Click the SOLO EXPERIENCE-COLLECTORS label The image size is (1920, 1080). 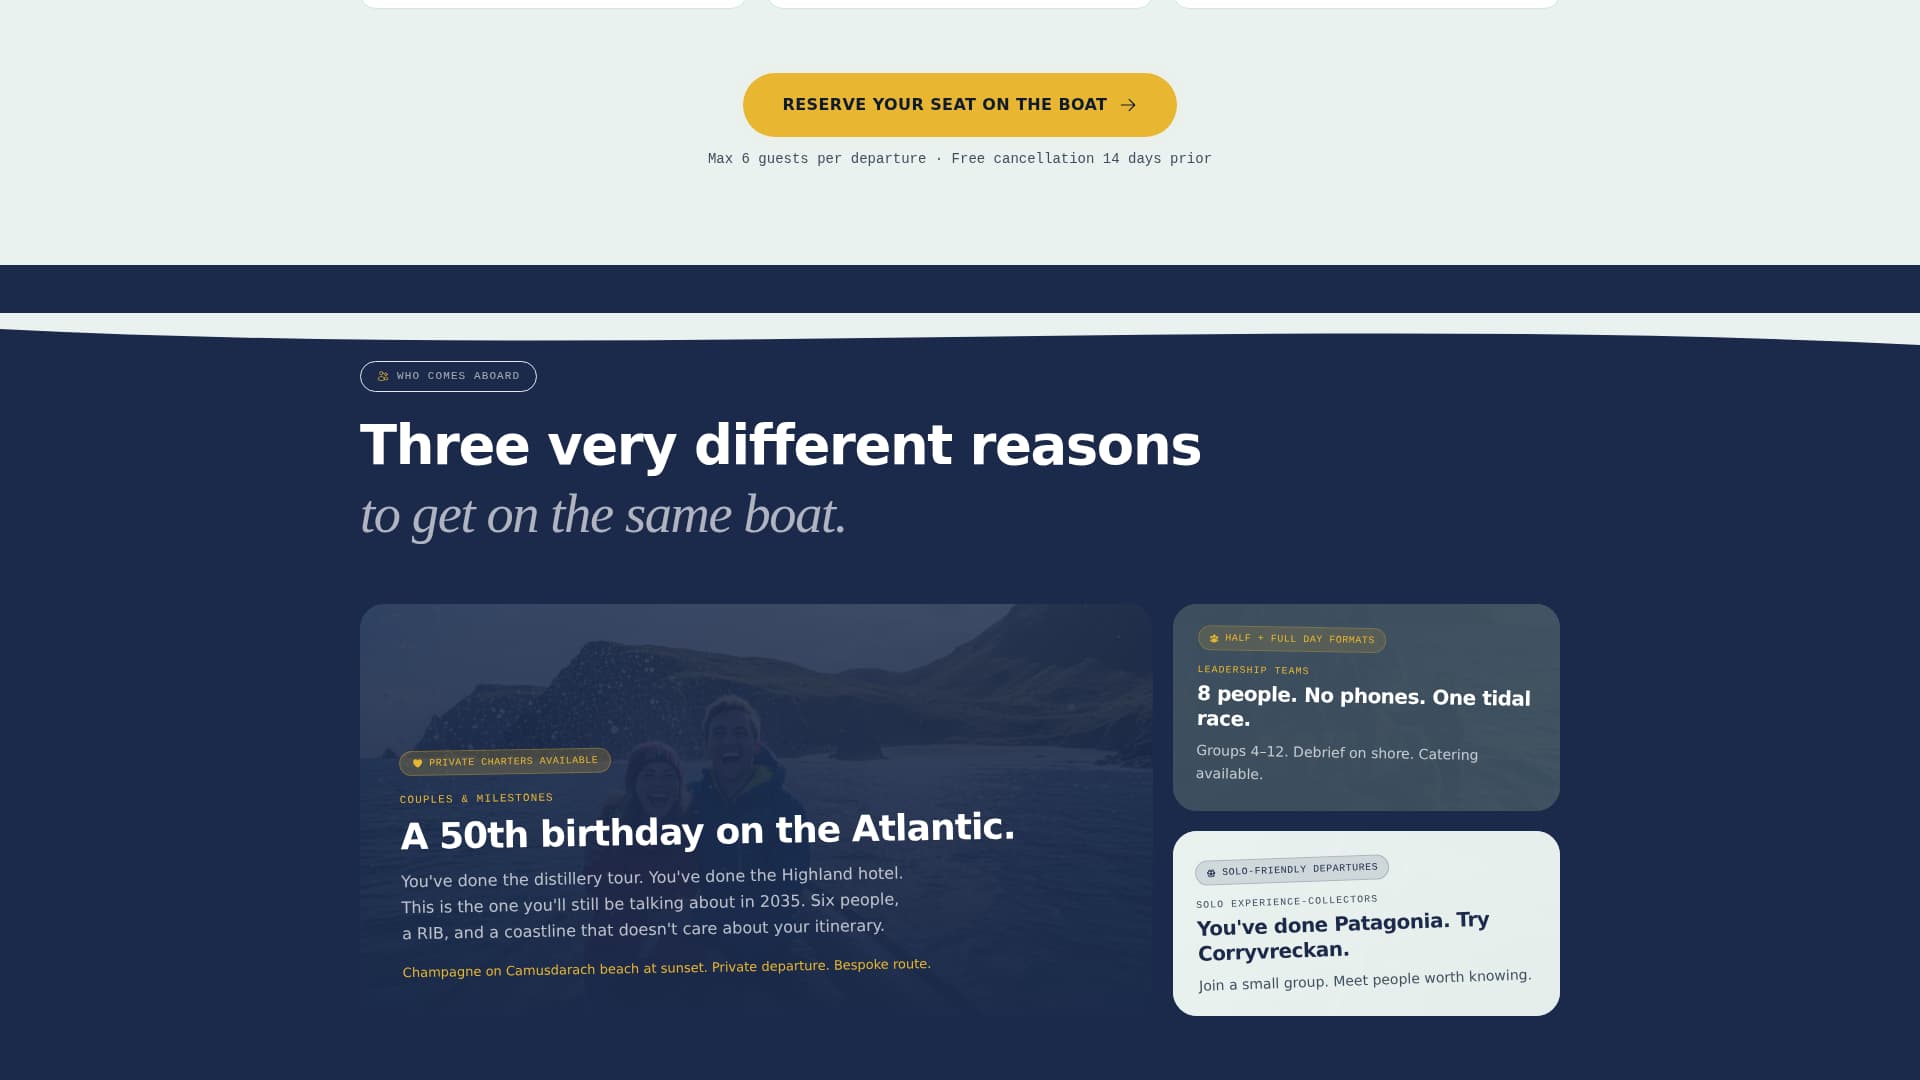point(1286,901)
